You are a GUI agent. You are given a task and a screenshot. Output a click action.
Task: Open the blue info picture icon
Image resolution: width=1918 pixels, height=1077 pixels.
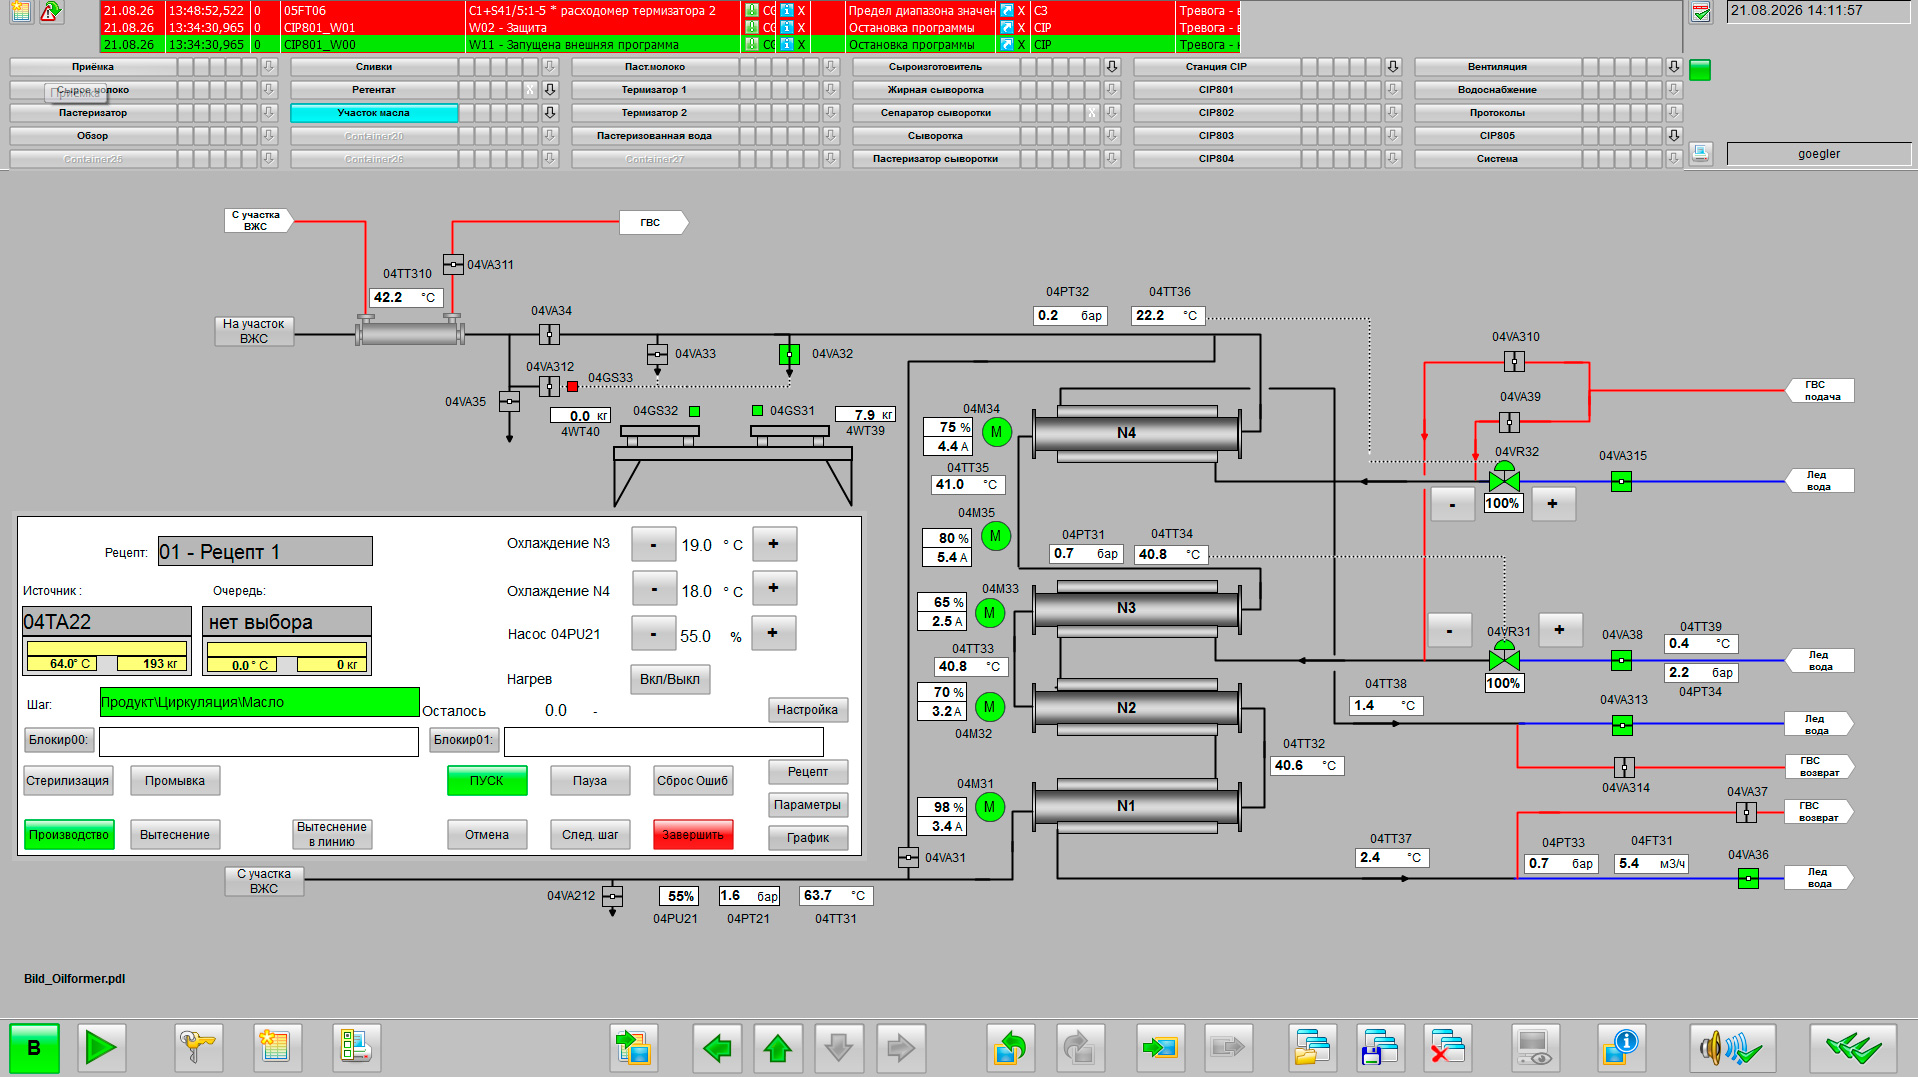(1621, 1048)
